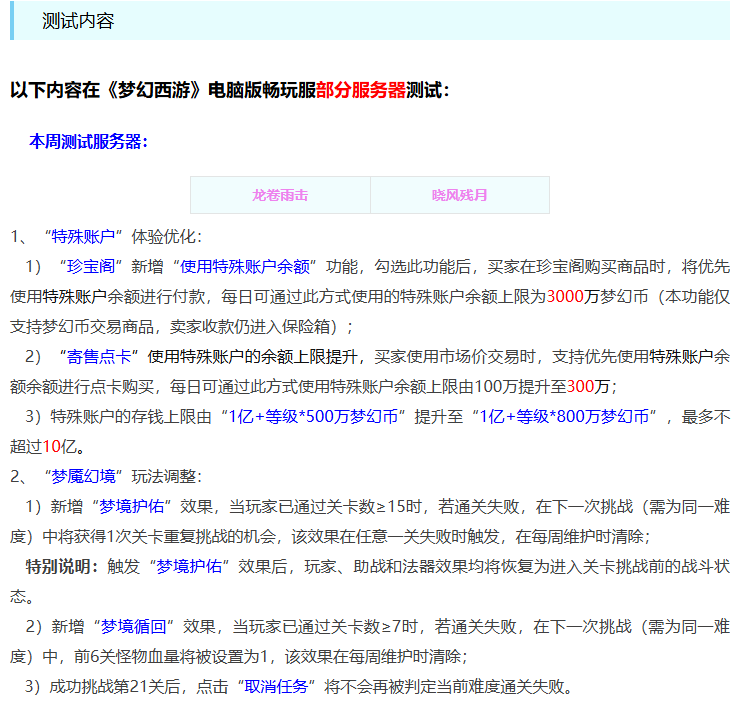Click the blue 1亿+等级*800万梦幻币 formula

click(564, 416)
